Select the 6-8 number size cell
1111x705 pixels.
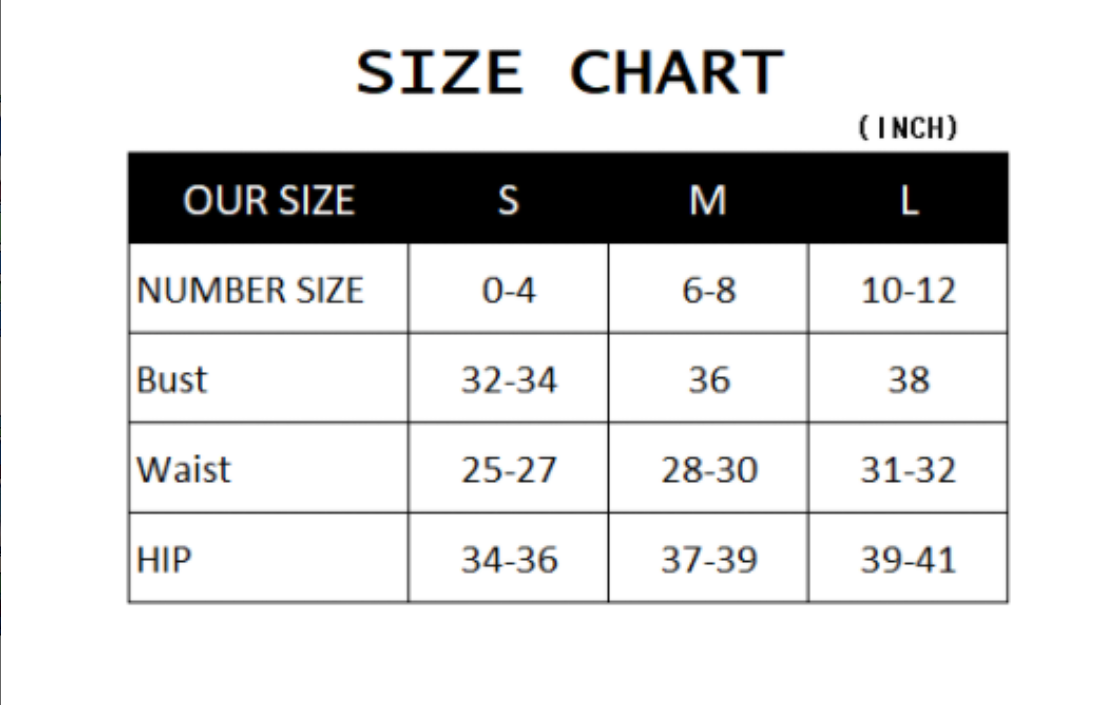pyautogui.click(x=708, y=290)
